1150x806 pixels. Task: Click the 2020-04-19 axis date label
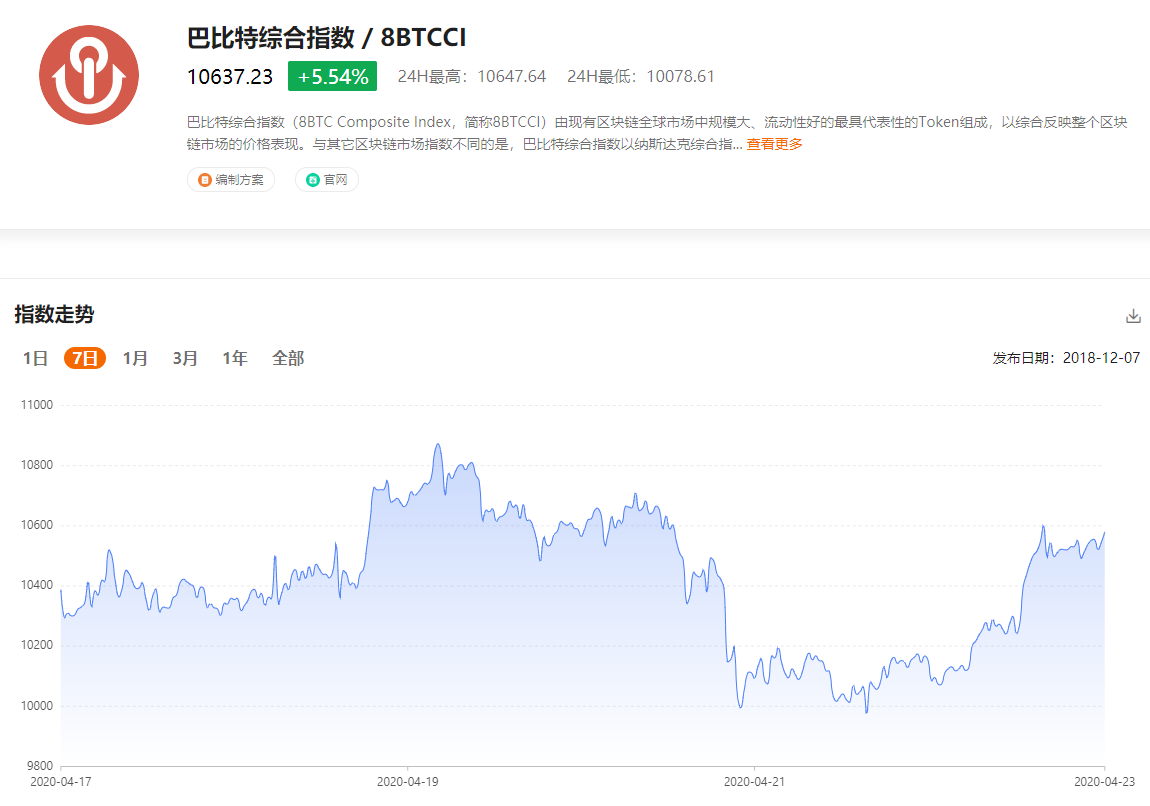click(408, 782)
